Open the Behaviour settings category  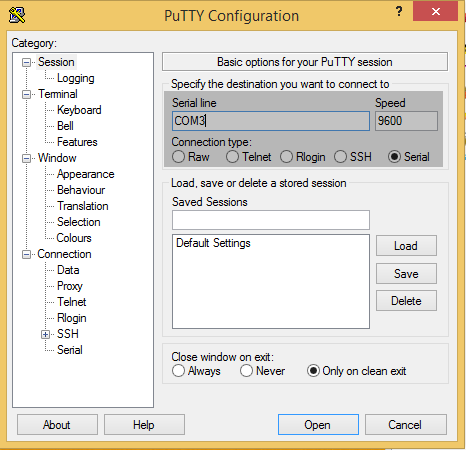click(x=81, y=190)
